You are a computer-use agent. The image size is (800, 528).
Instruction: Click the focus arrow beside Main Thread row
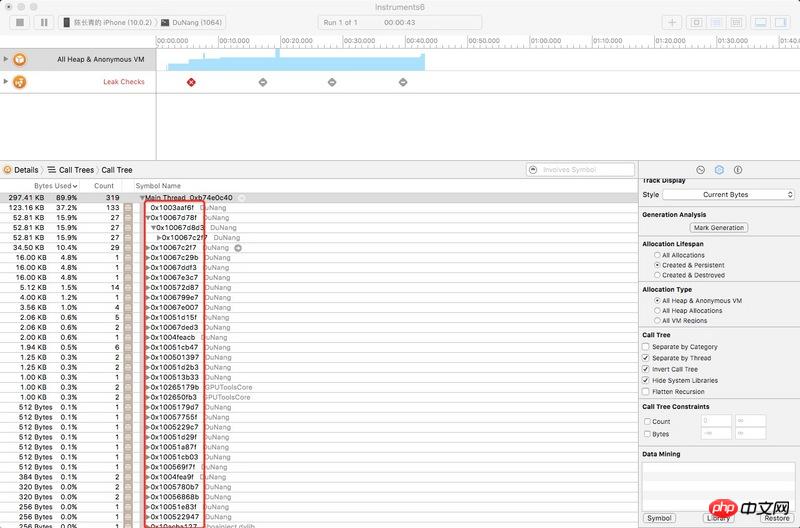(x=241, y=198)
